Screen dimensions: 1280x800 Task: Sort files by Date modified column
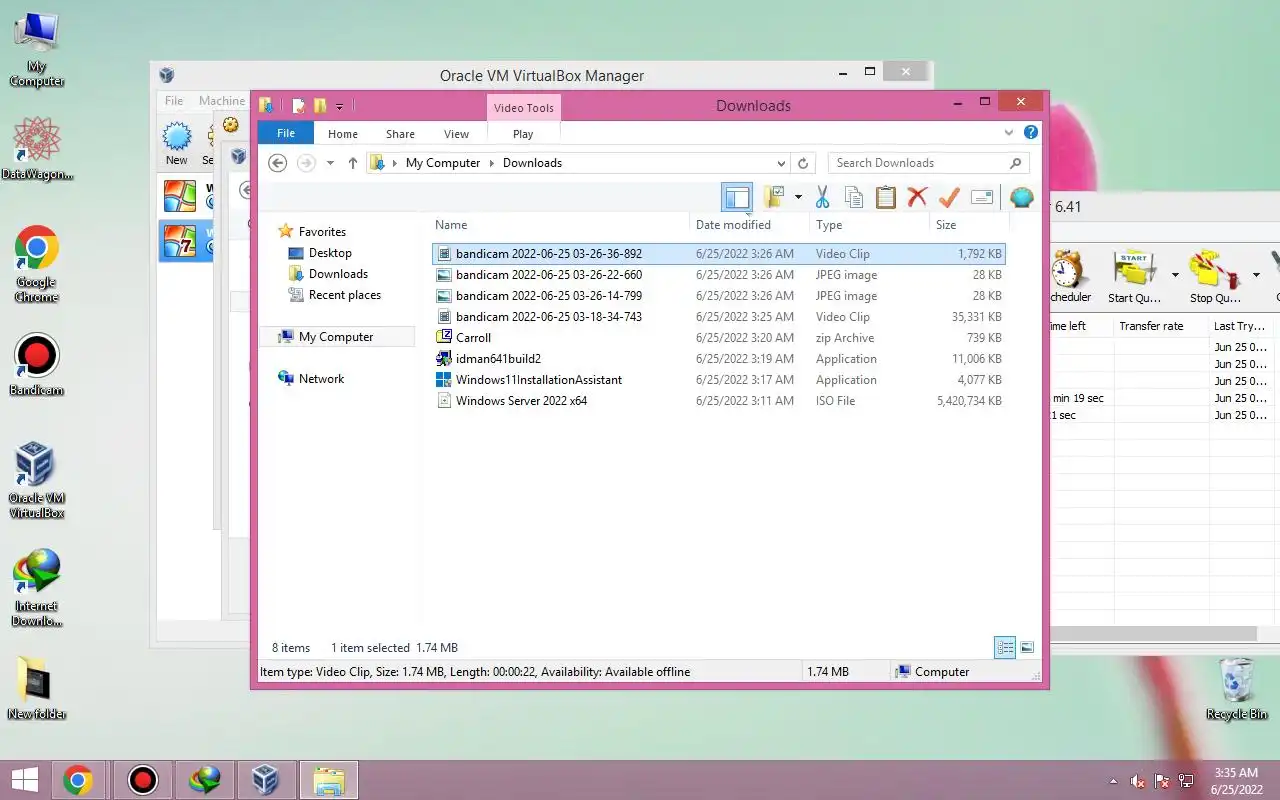[750, 225]
